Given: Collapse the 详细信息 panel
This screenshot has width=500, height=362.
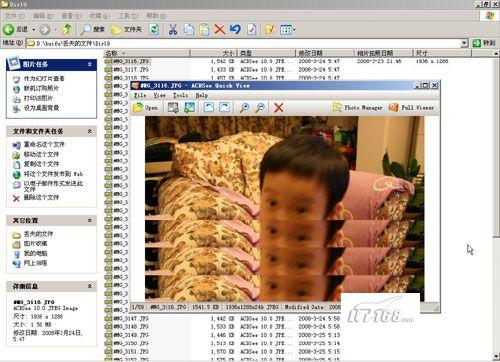Looking at the screenshot, I should click(x=90, y=286).
